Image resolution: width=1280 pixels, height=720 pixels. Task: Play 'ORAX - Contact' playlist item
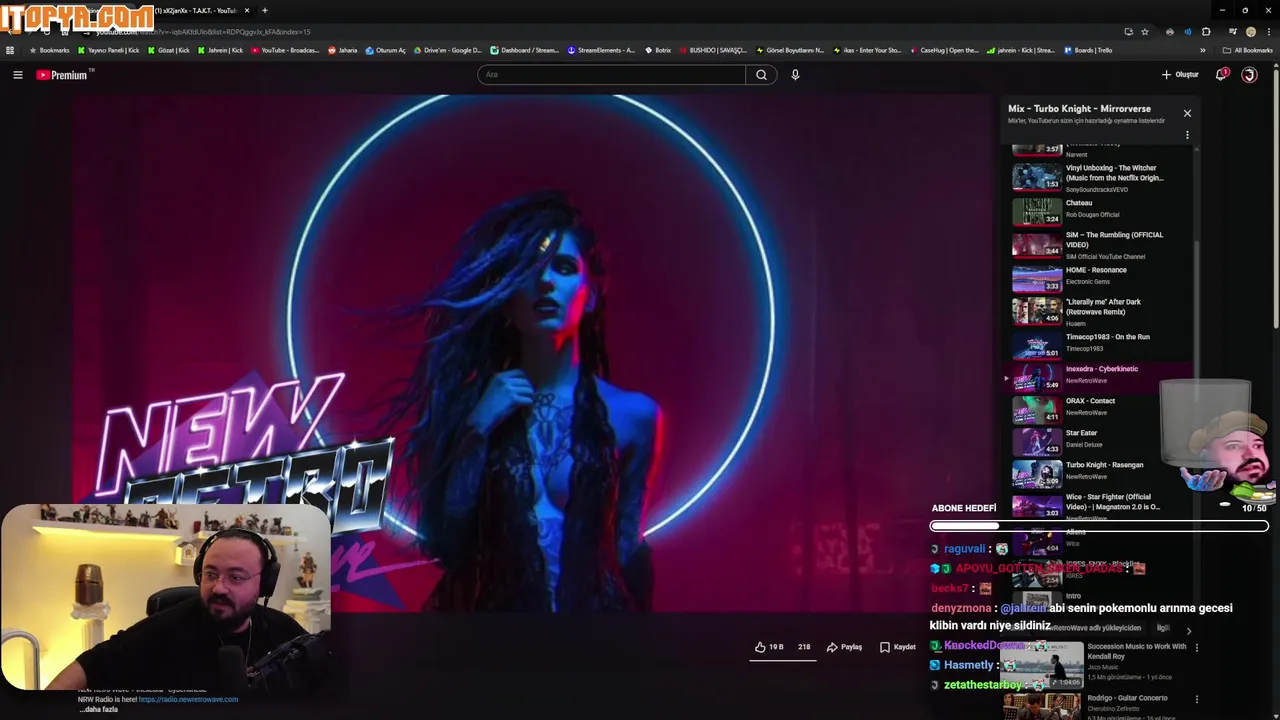[x=1100, y=408]
